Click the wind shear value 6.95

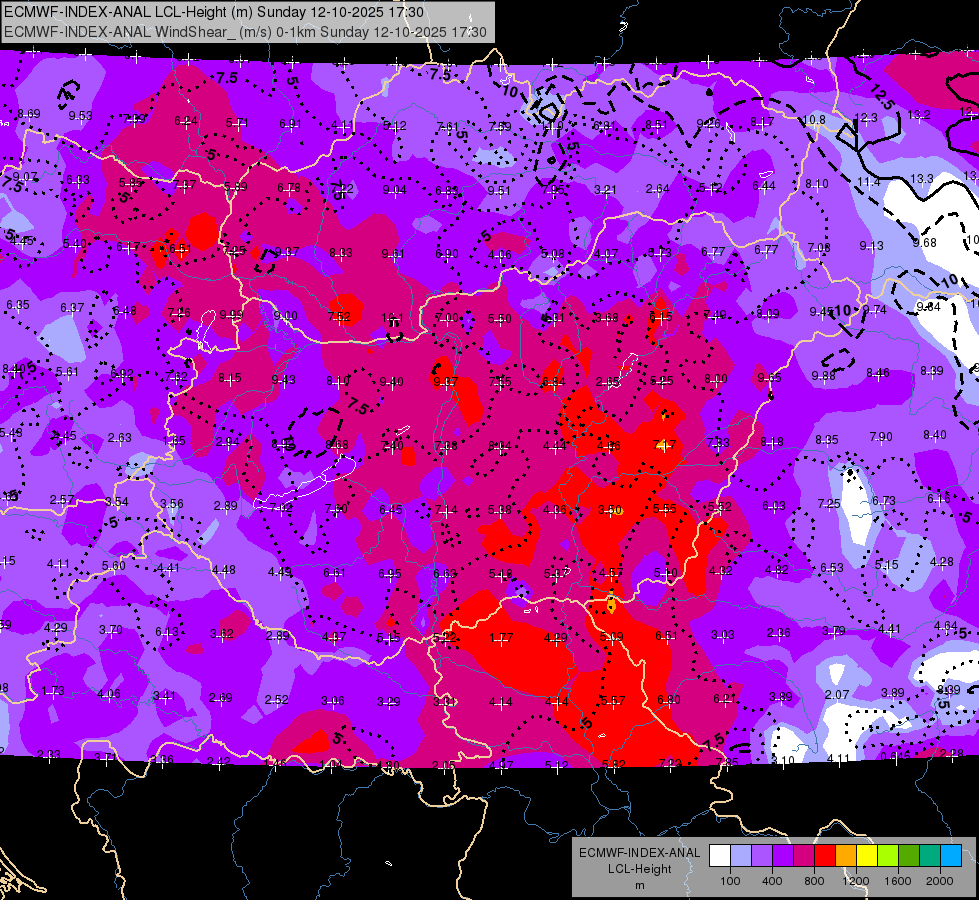point(390,573)
